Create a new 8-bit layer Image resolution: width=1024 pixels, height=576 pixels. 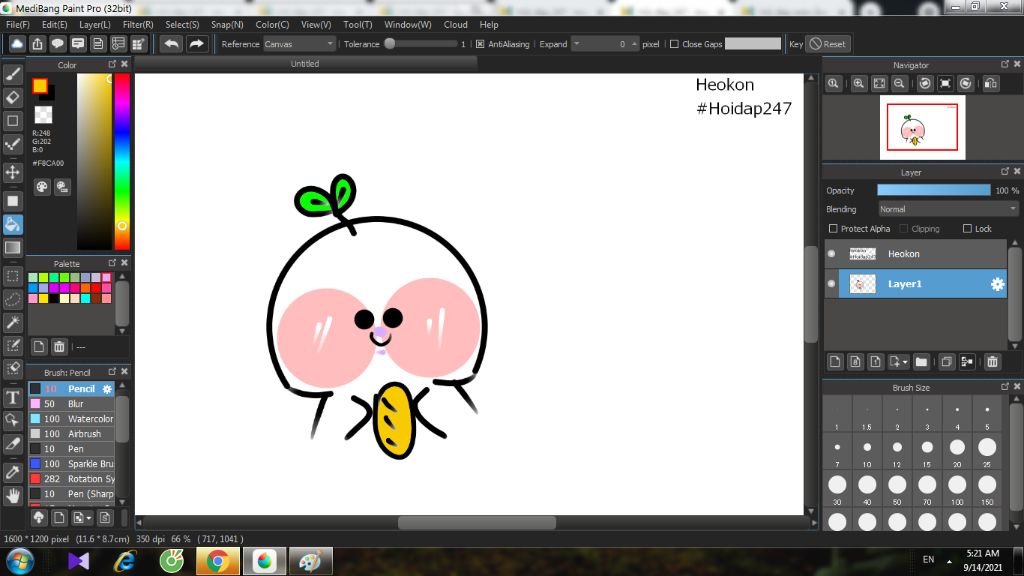coord(855,362)
